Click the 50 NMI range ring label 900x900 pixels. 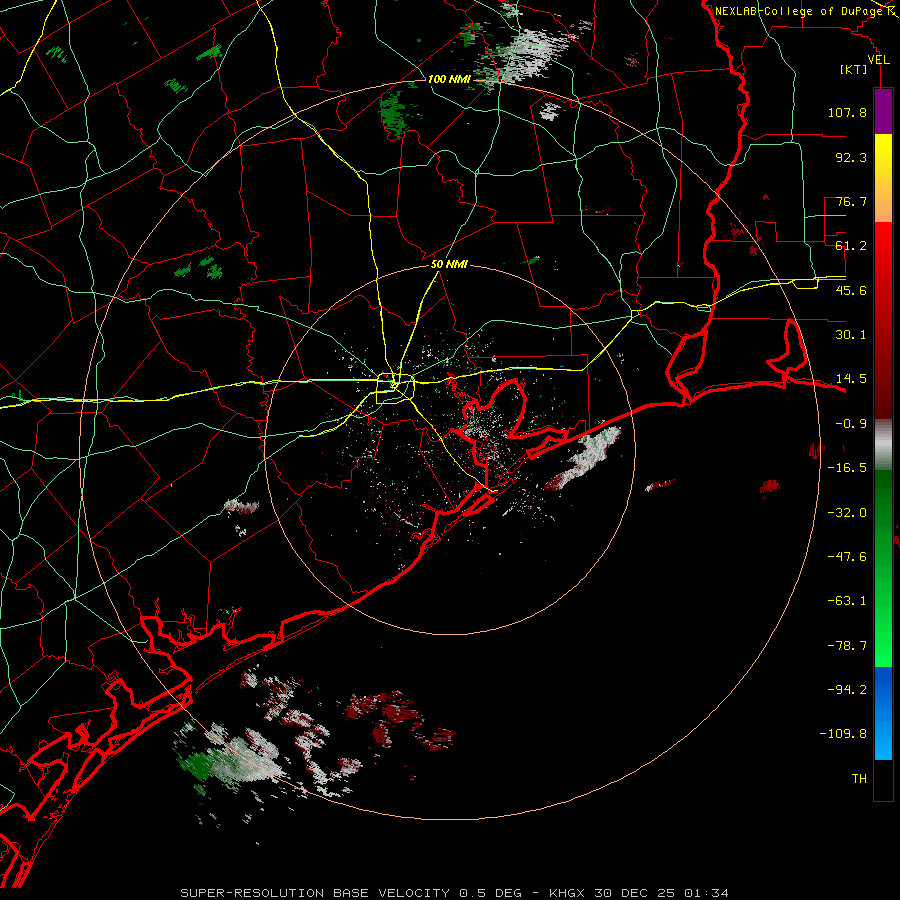tap(449, 265)
